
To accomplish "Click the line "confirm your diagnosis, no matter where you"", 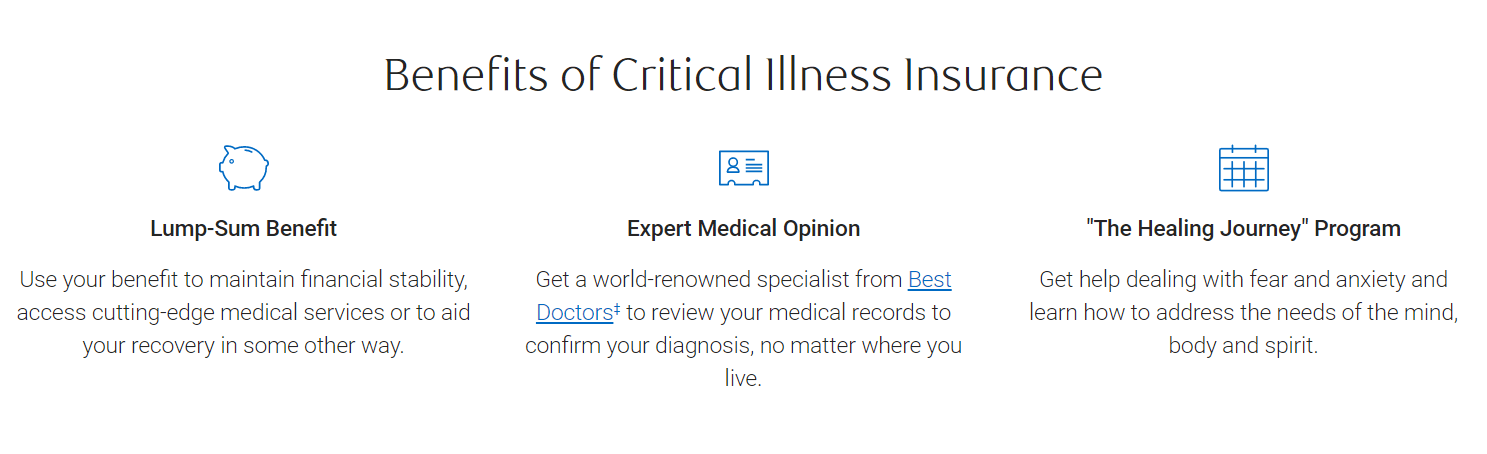I will coord(743,345).
